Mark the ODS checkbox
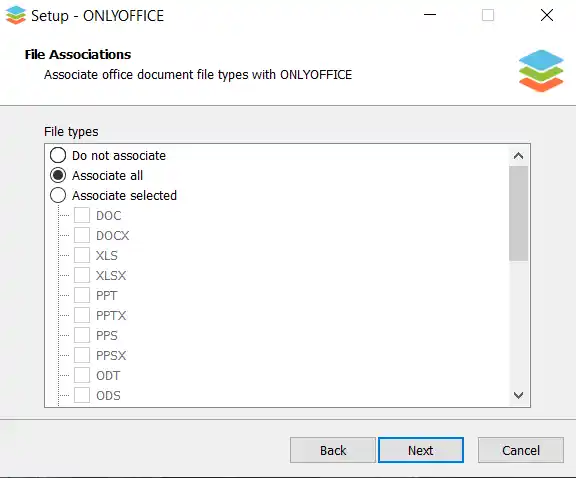576x478 pixels. click(x=82, y=395)
